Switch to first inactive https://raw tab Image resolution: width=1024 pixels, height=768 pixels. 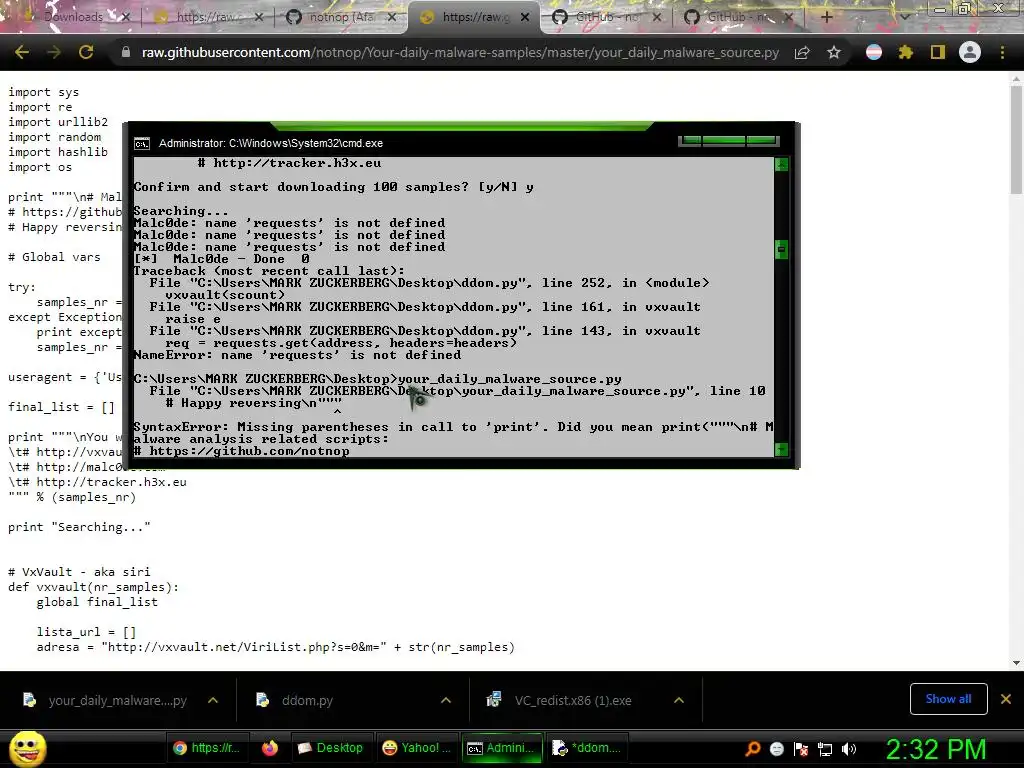click(x=208, y=17)
